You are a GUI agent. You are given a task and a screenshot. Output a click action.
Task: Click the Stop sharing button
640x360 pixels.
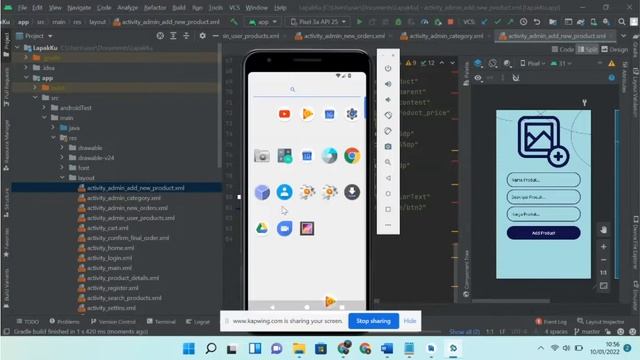click(x=373, y=321)
